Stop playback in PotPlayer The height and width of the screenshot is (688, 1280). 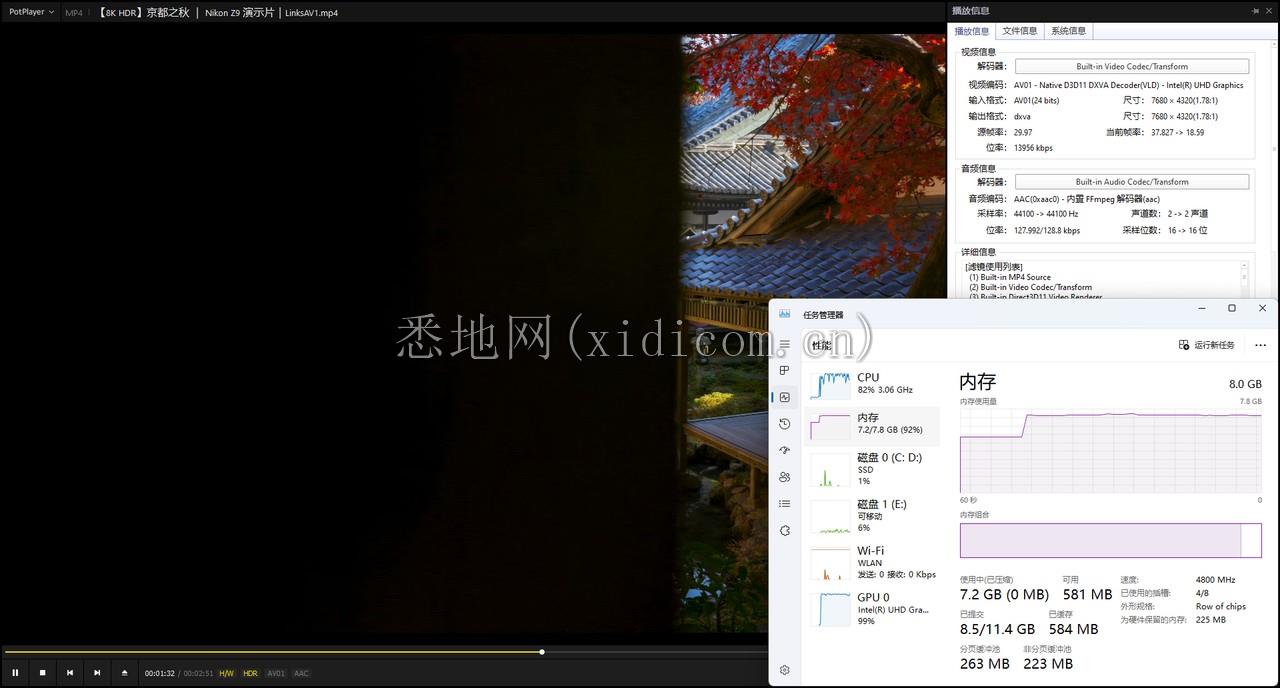(42, 673)
